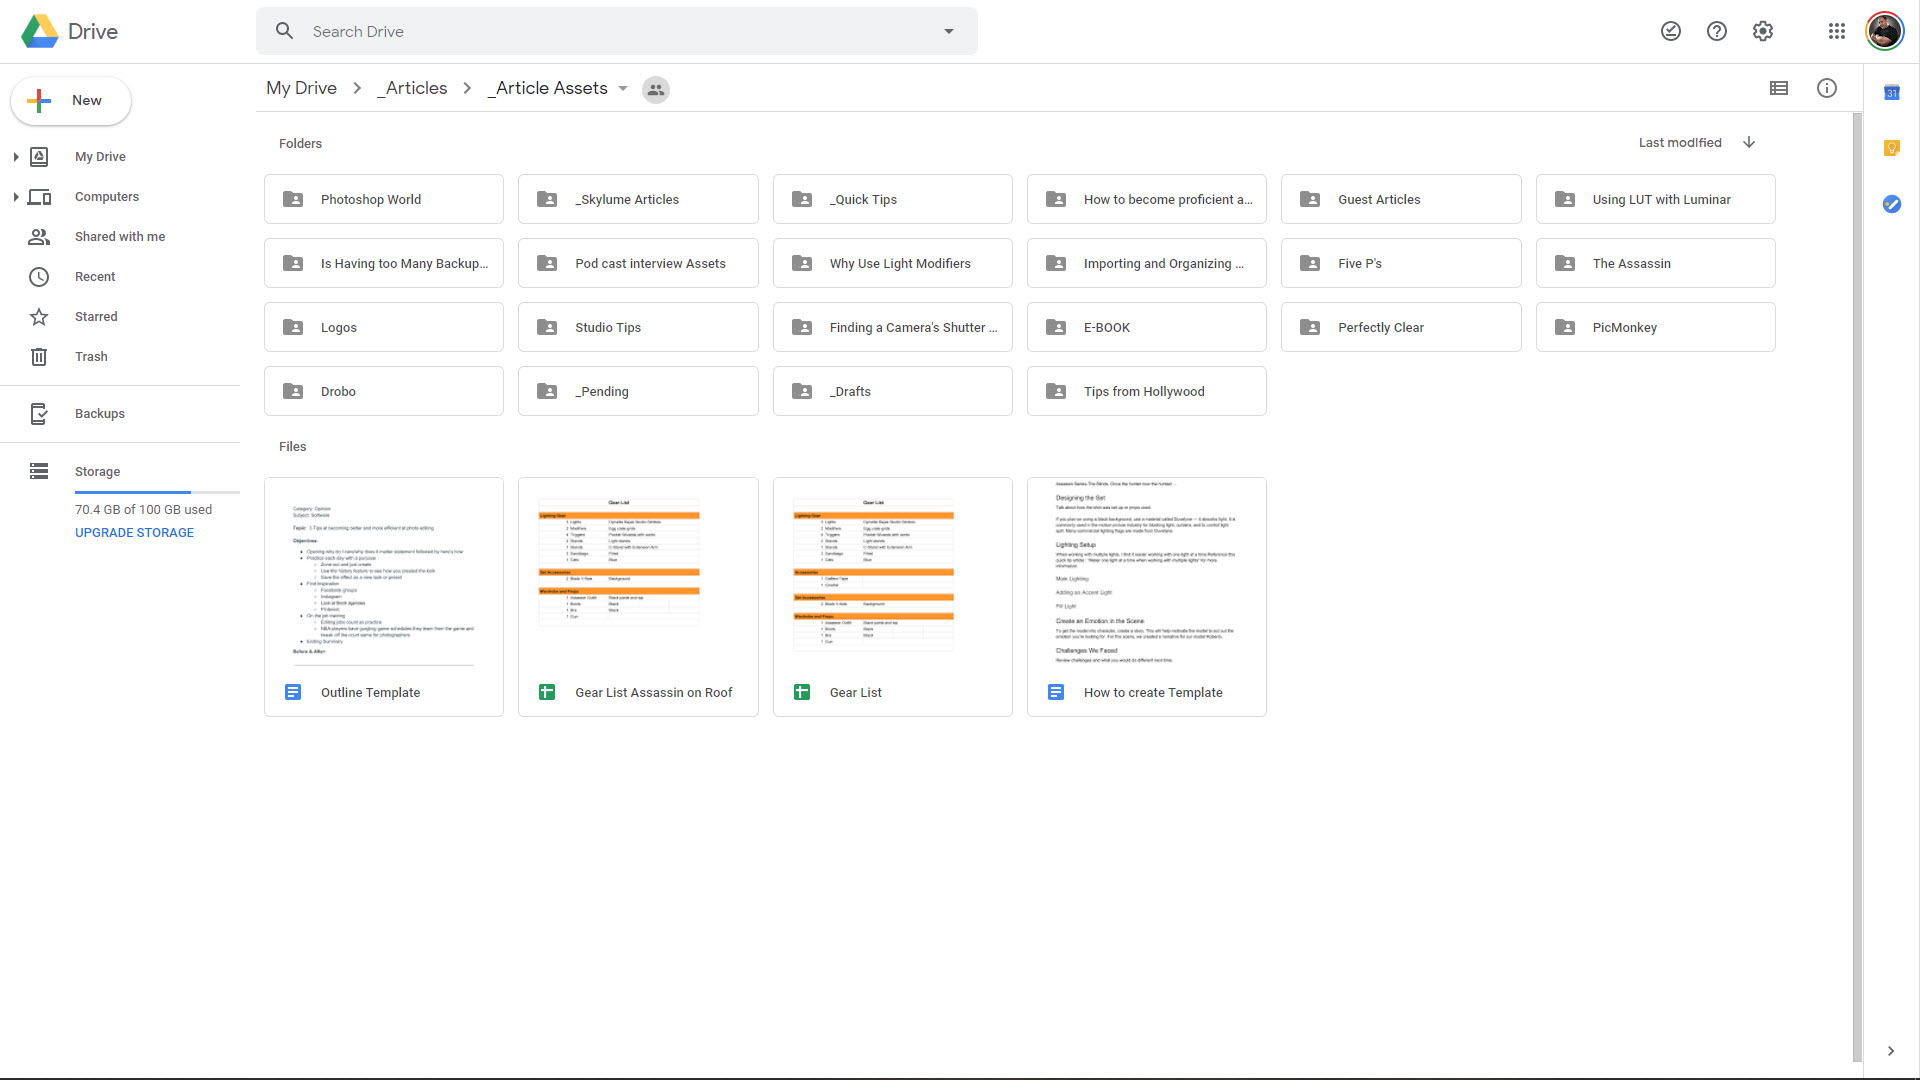Open Google Calendar side panel icon
1920x1080 pixels.
point(1891,93)
